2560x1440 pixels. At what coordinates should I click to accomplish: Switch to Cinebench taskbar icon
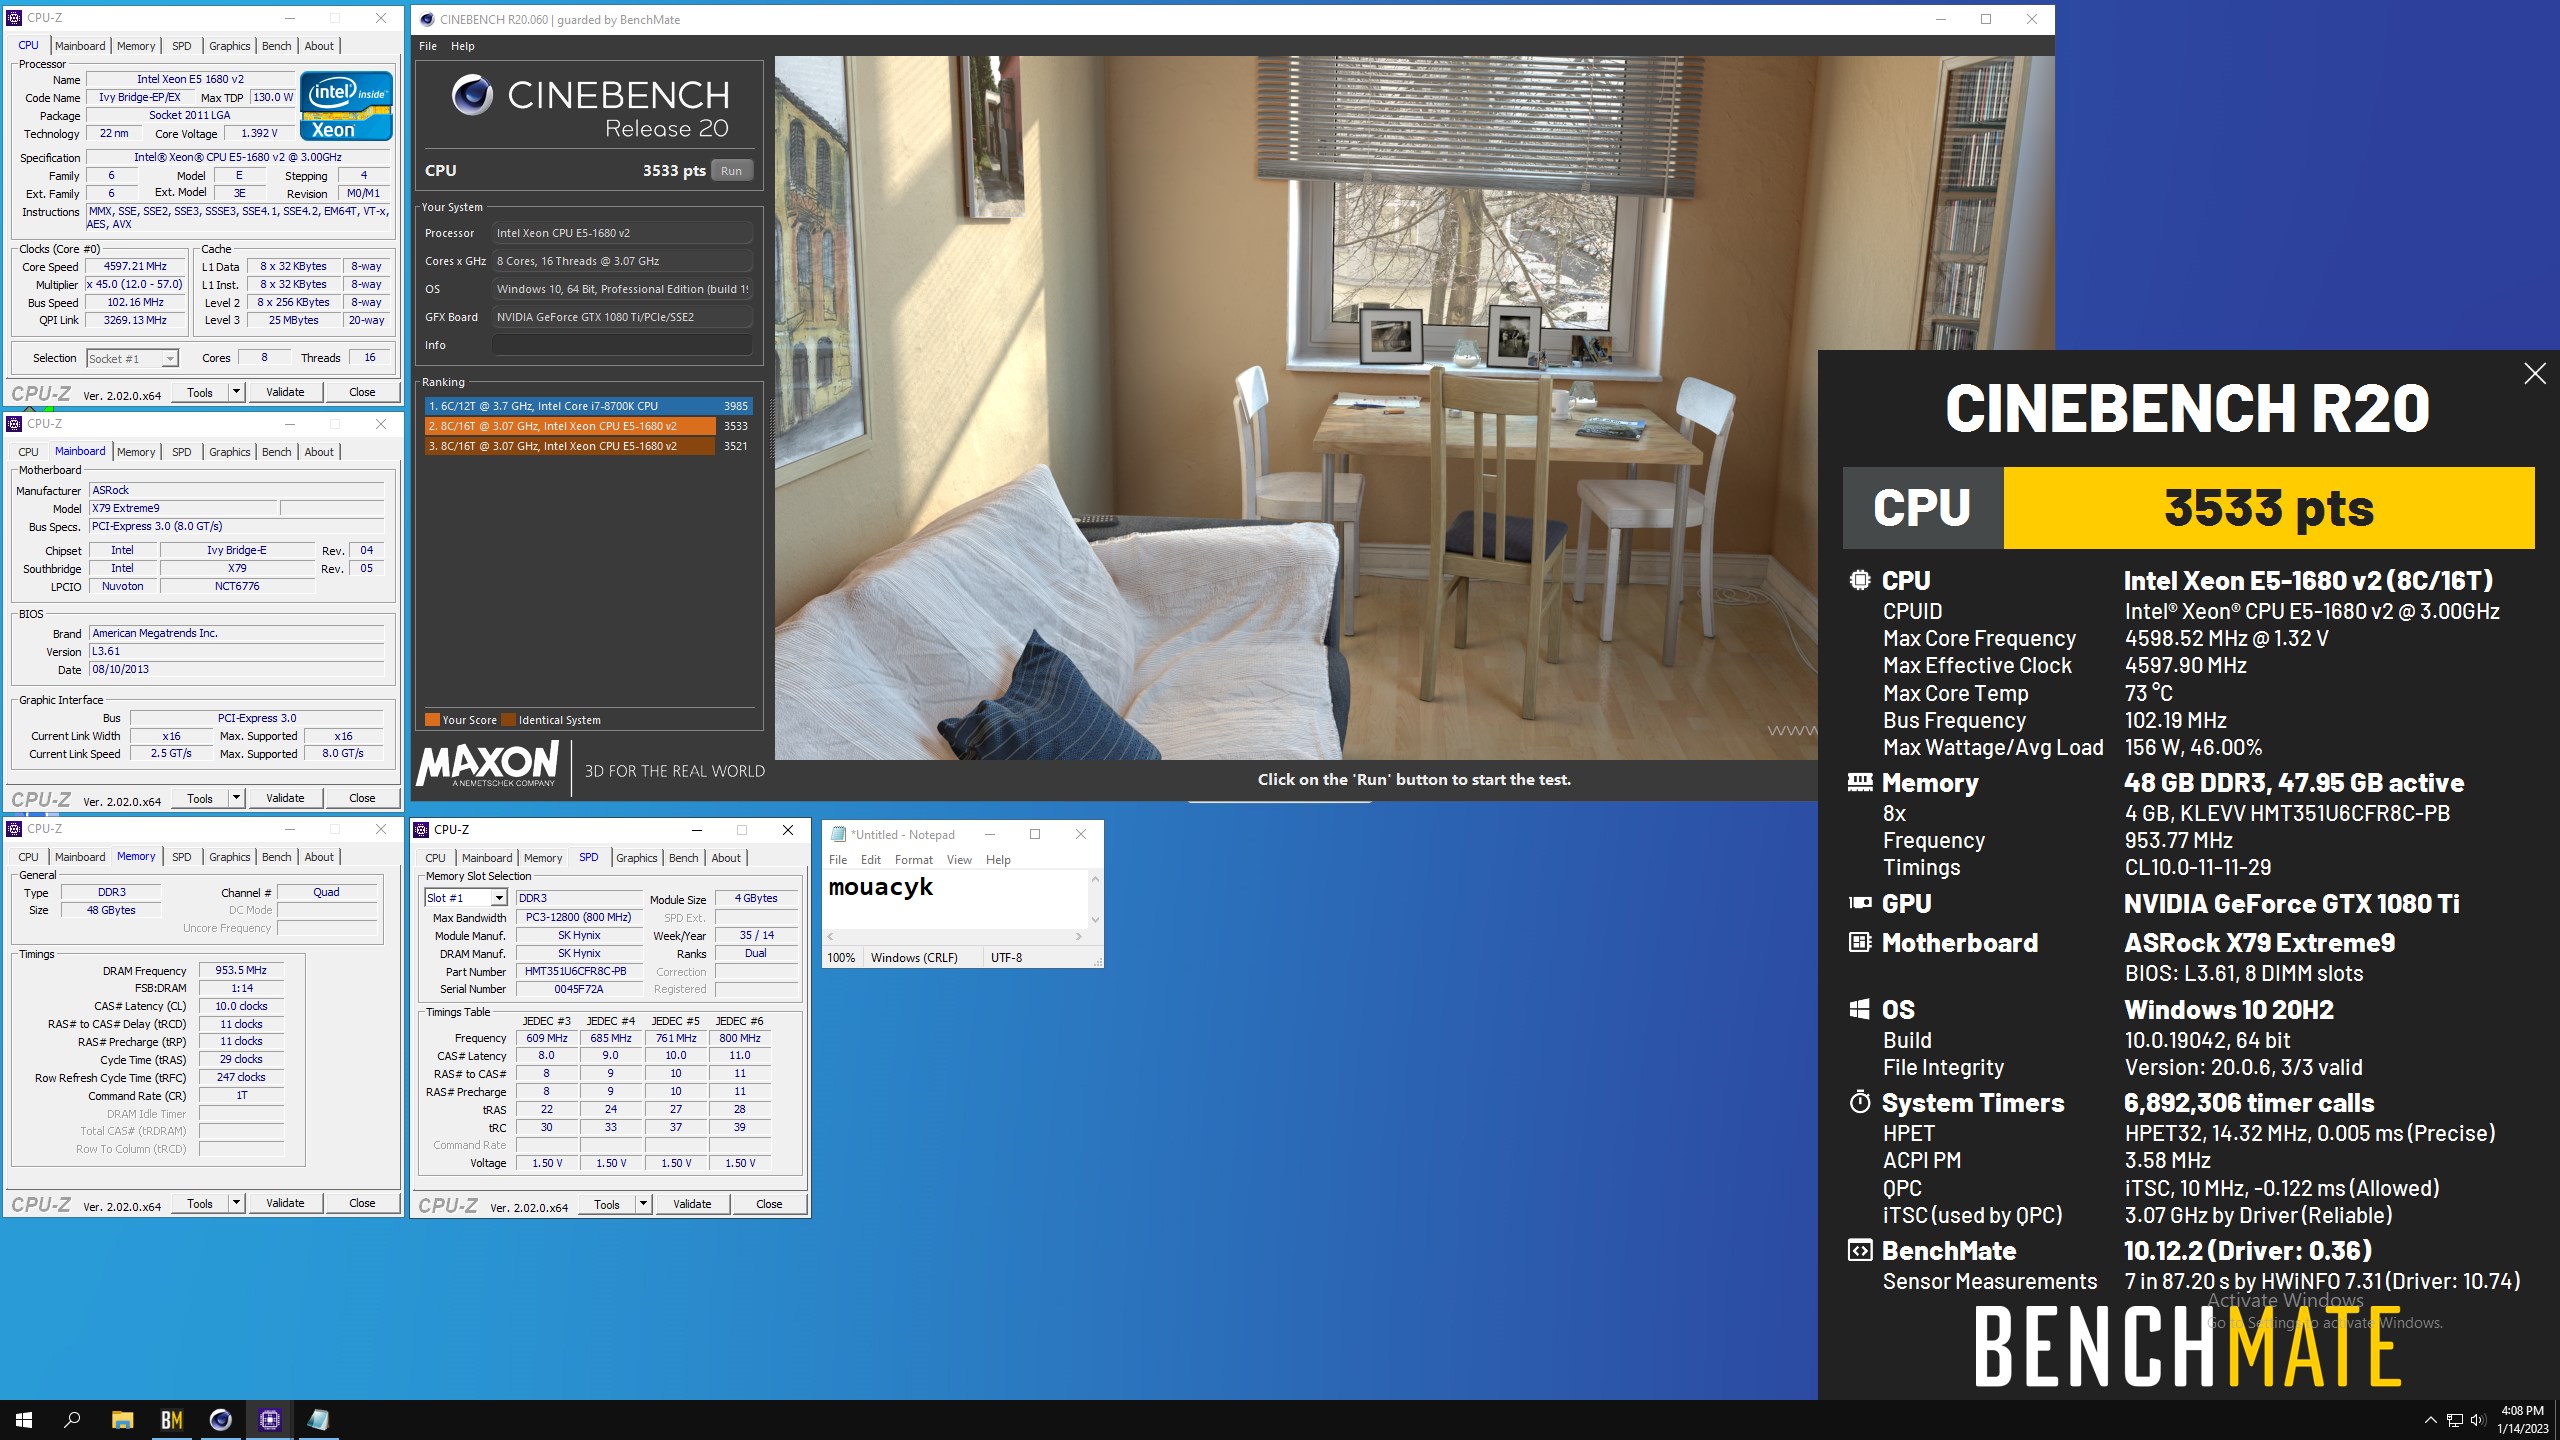point(221,1419)
